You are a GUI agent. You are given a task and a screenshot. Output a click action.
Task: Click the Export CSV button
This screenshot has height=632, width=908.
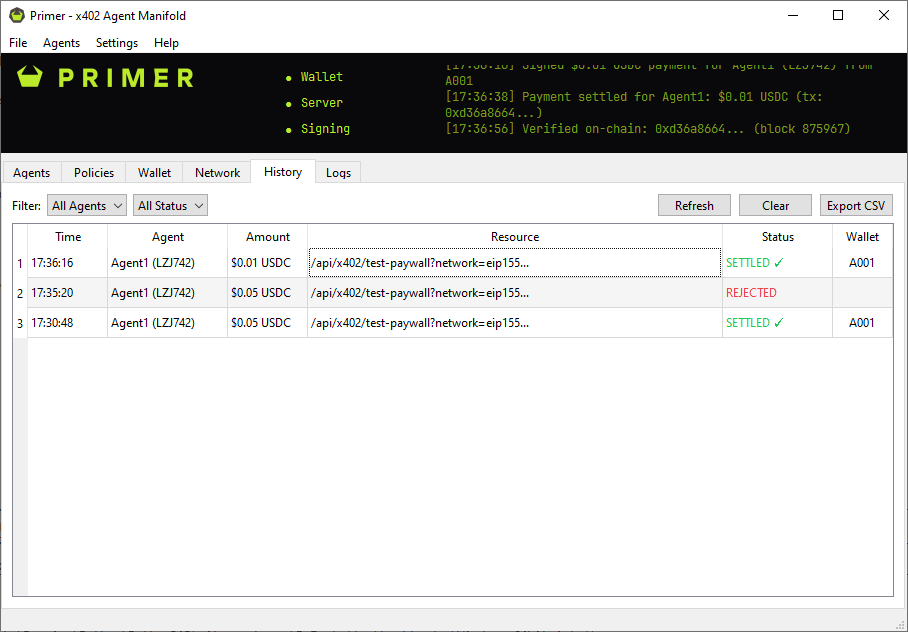(856, 206)
